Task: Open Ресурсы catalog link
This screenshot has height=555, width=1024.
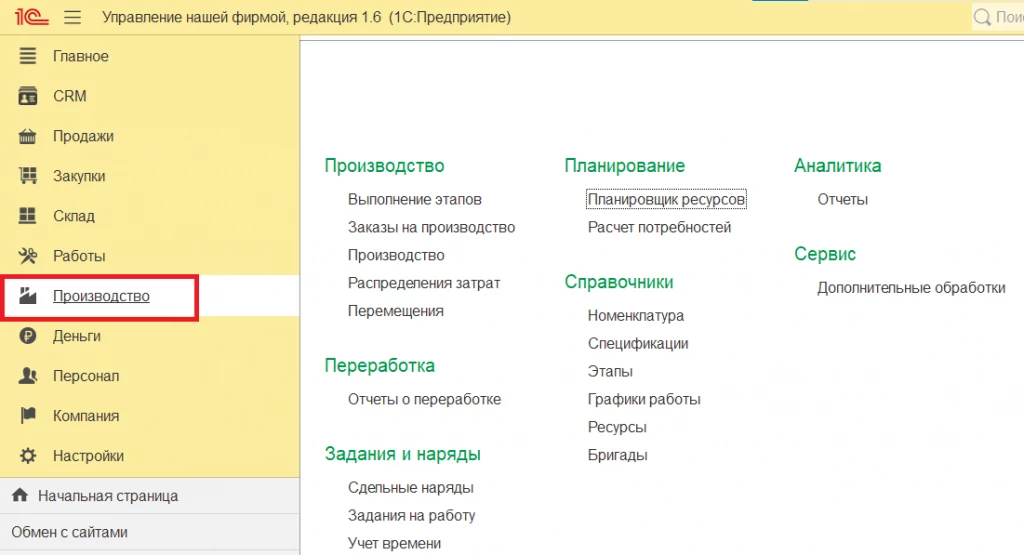Action: (x=617, y=427)
